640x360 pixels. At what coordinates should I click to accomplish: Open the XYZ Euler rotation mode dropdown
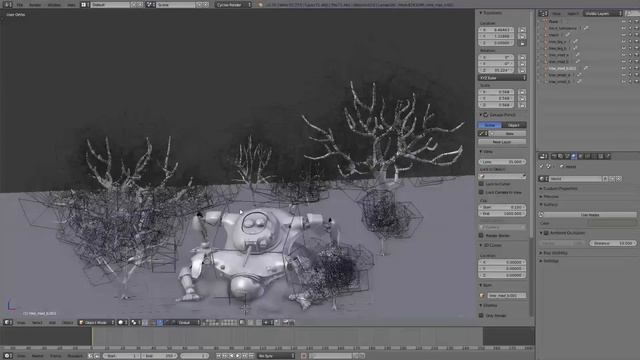pos(502,78)
